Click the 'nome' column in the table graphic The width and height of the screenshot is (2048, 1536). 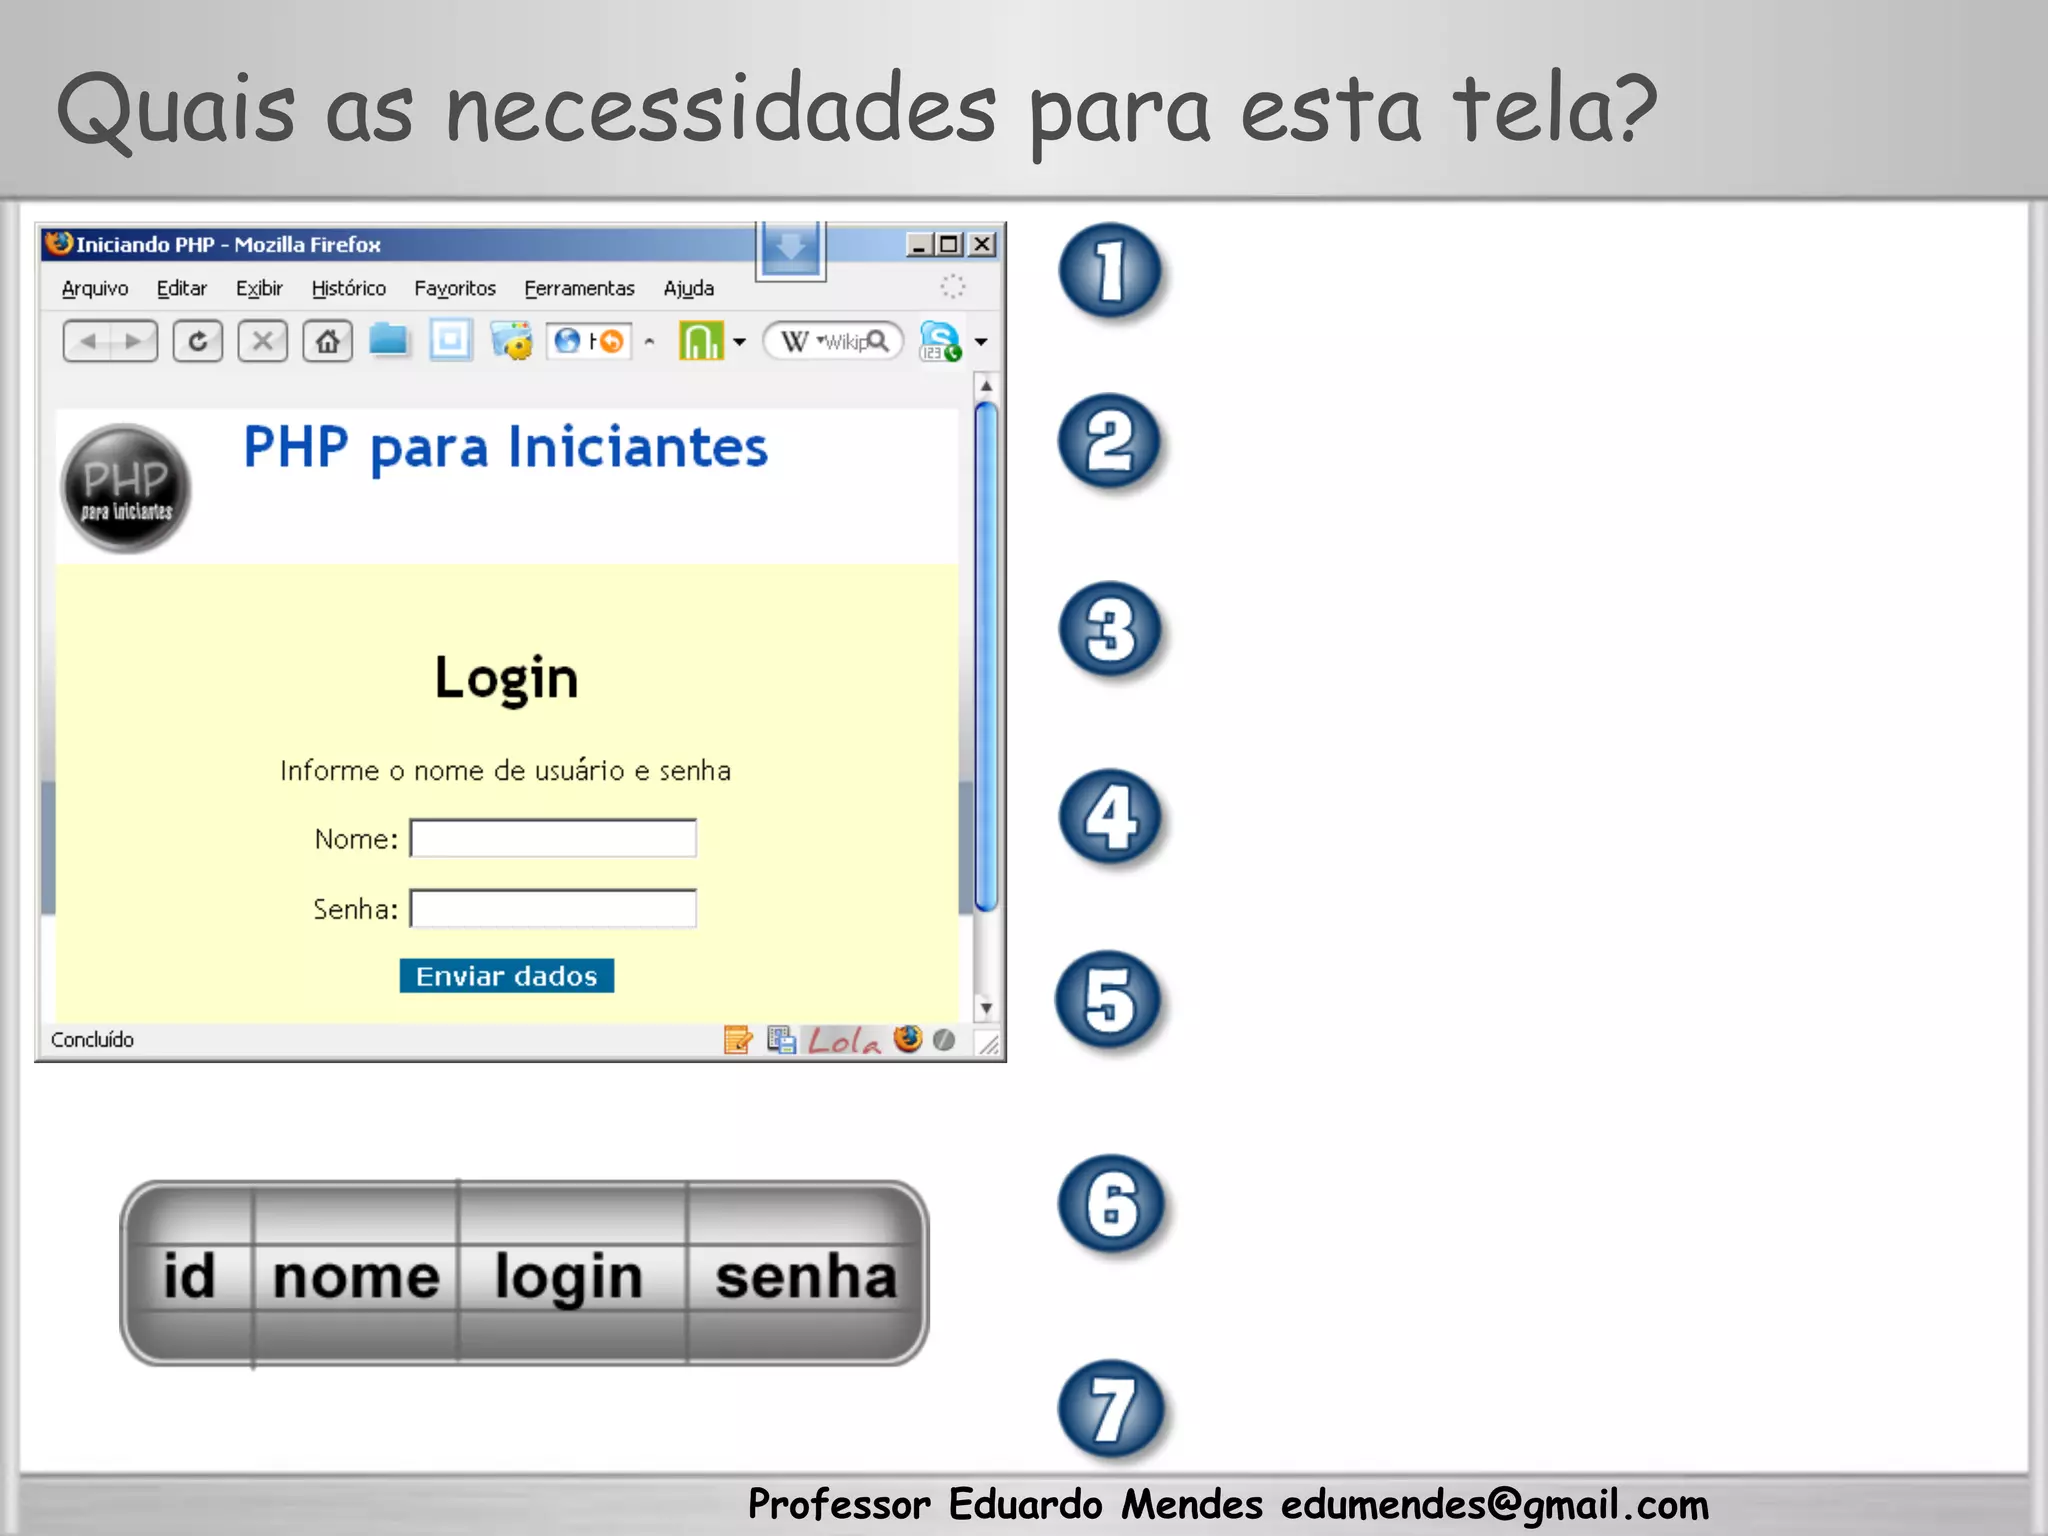[x=356, y=1277]
